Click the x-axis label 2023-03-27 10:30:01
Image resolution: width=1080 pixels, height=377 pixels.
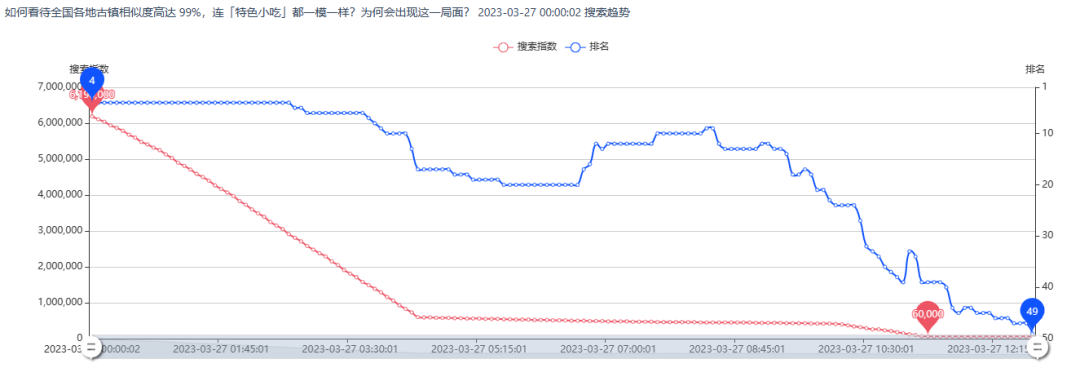pyautogui.click(x=866, y=349)
